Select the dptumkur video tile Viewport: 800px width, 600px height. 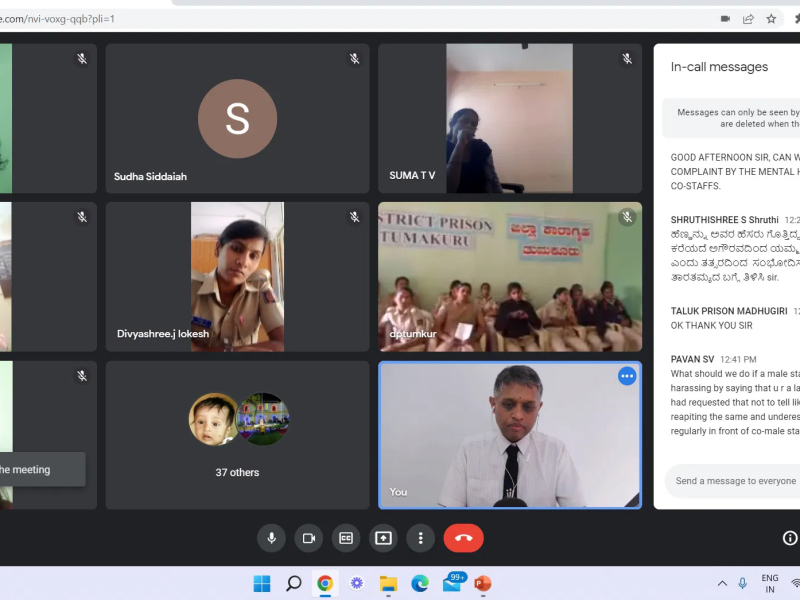coord(510,277)
